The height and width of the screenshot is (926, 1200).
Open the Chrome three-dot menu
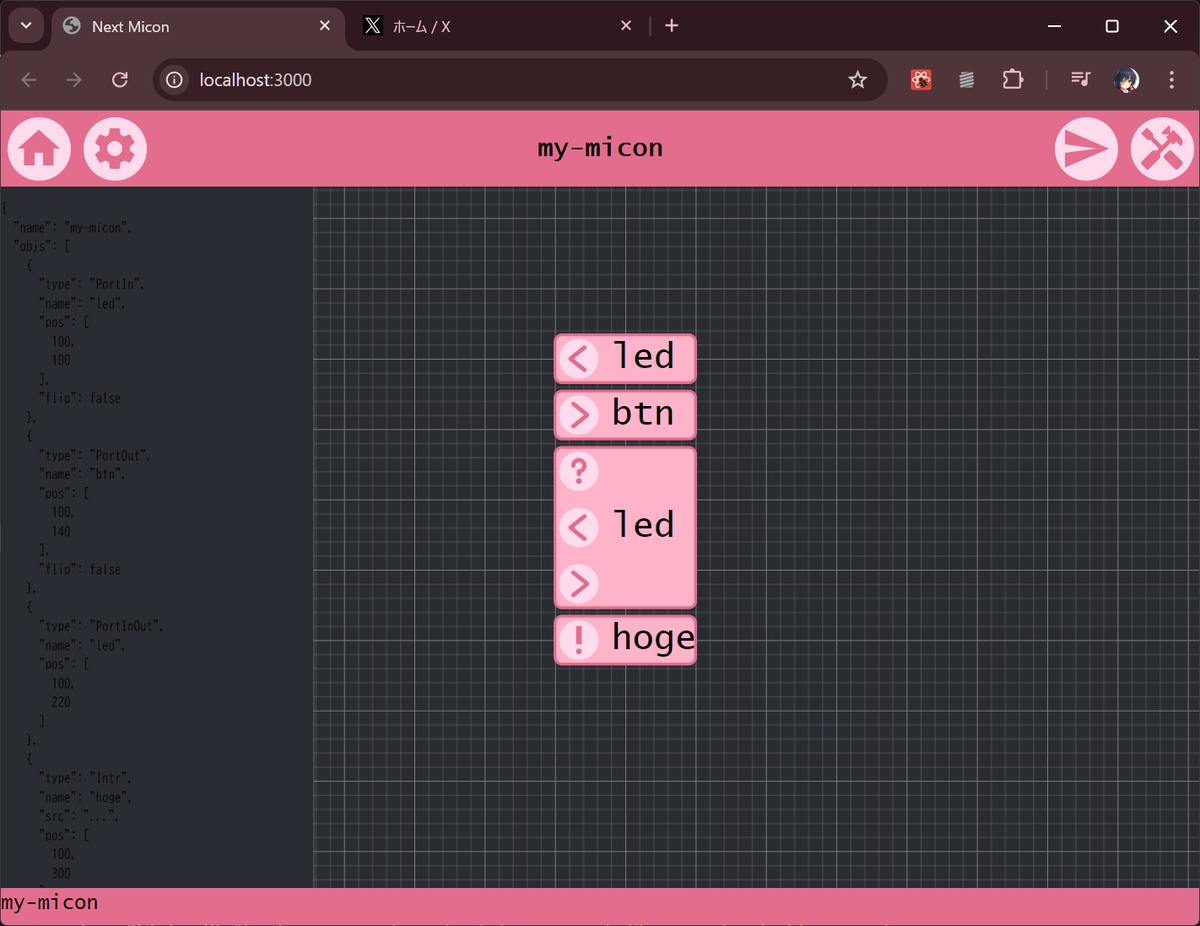click(1171, 80)
